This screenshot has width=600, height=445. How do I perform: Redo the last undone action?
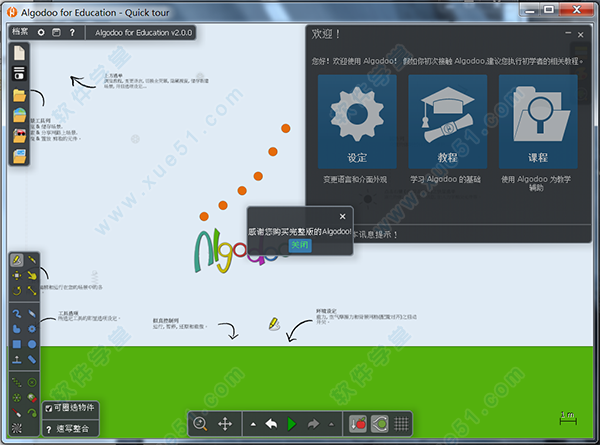point(313,424)
